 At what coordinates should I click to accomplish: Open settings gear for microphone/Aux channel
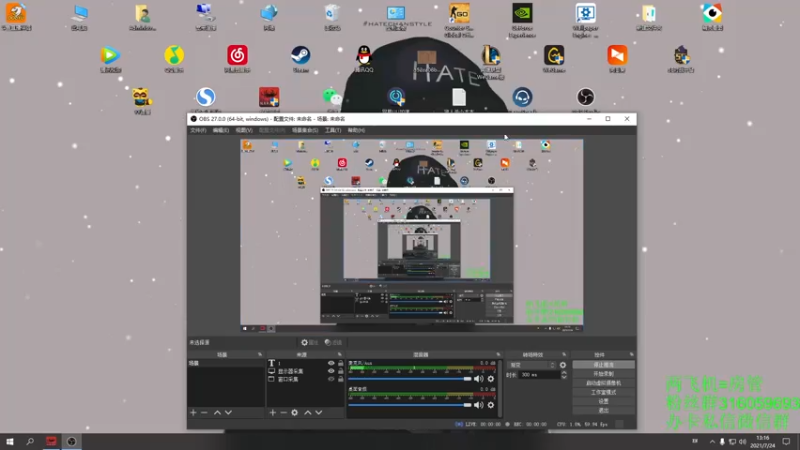491,379
